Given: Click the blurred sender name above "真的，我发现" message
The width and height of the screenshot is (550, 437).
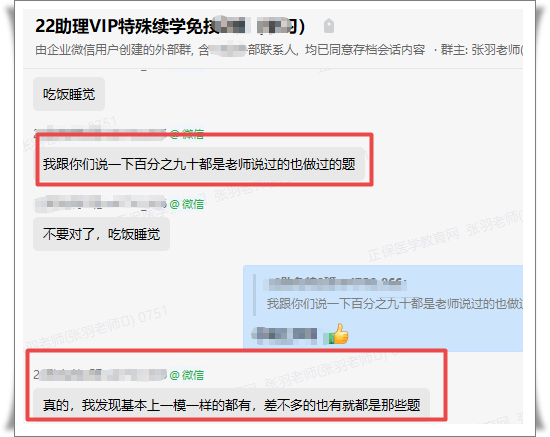Looking at the screenshot, I should 100,375.
